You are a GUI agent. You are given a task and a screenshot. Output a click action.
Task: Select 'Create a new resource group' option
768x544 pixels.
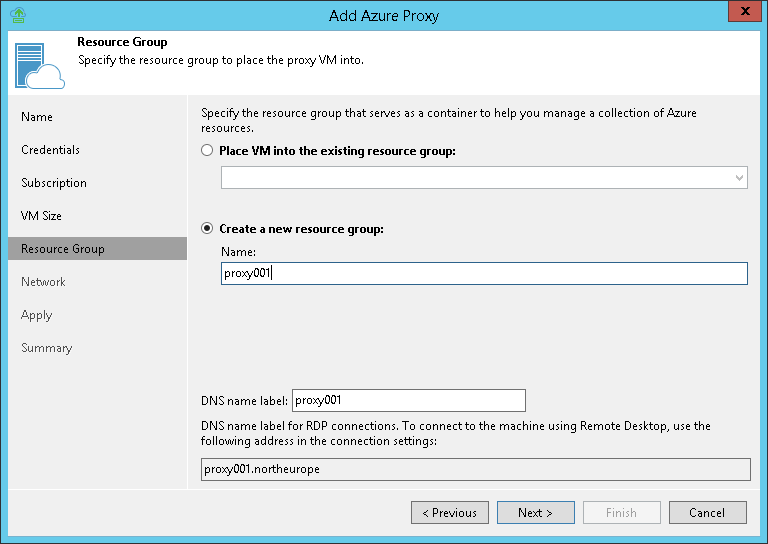pyautogui.click(x=207, y=229)
